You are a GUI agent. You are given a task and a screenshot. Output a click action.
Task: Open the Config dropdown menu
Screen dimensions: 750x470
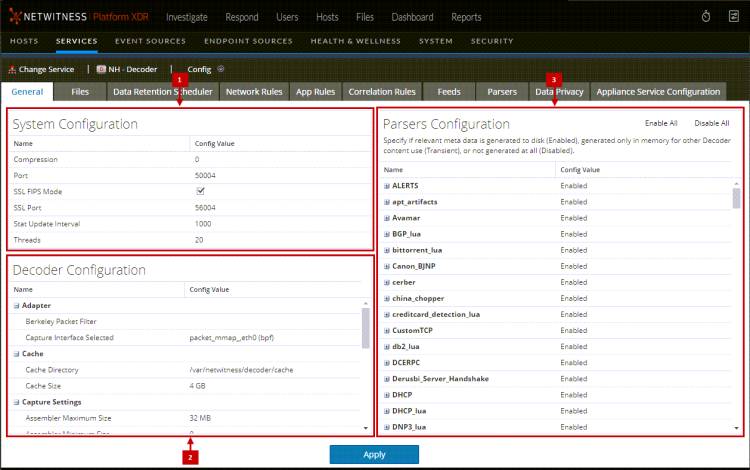coord(220,69)
